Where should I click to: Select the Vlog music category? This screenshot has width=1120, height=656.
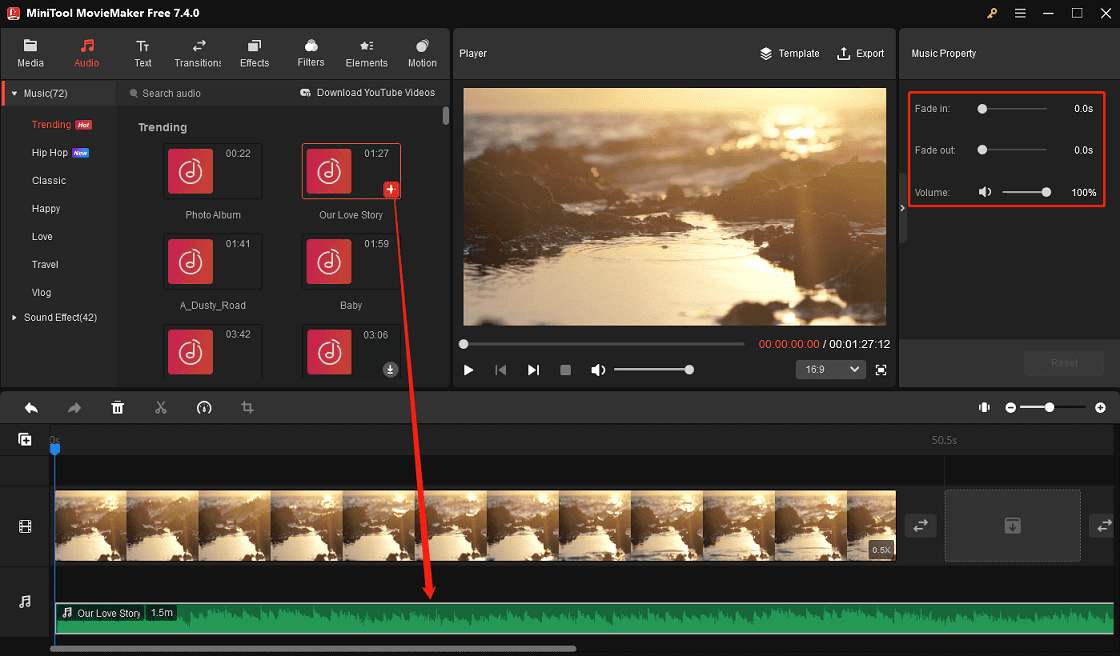point(41,292)
